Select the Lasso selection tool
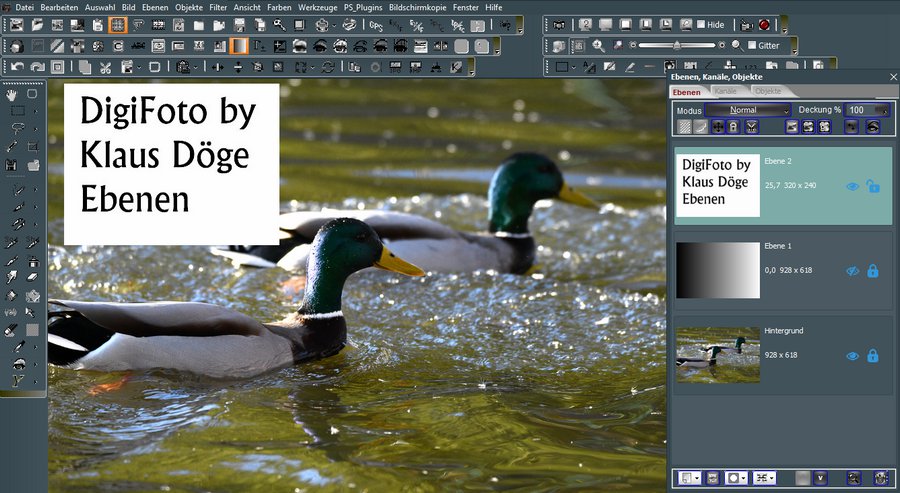Image resolution: width=900 pixels, height=493 pixels. point(17,128)
